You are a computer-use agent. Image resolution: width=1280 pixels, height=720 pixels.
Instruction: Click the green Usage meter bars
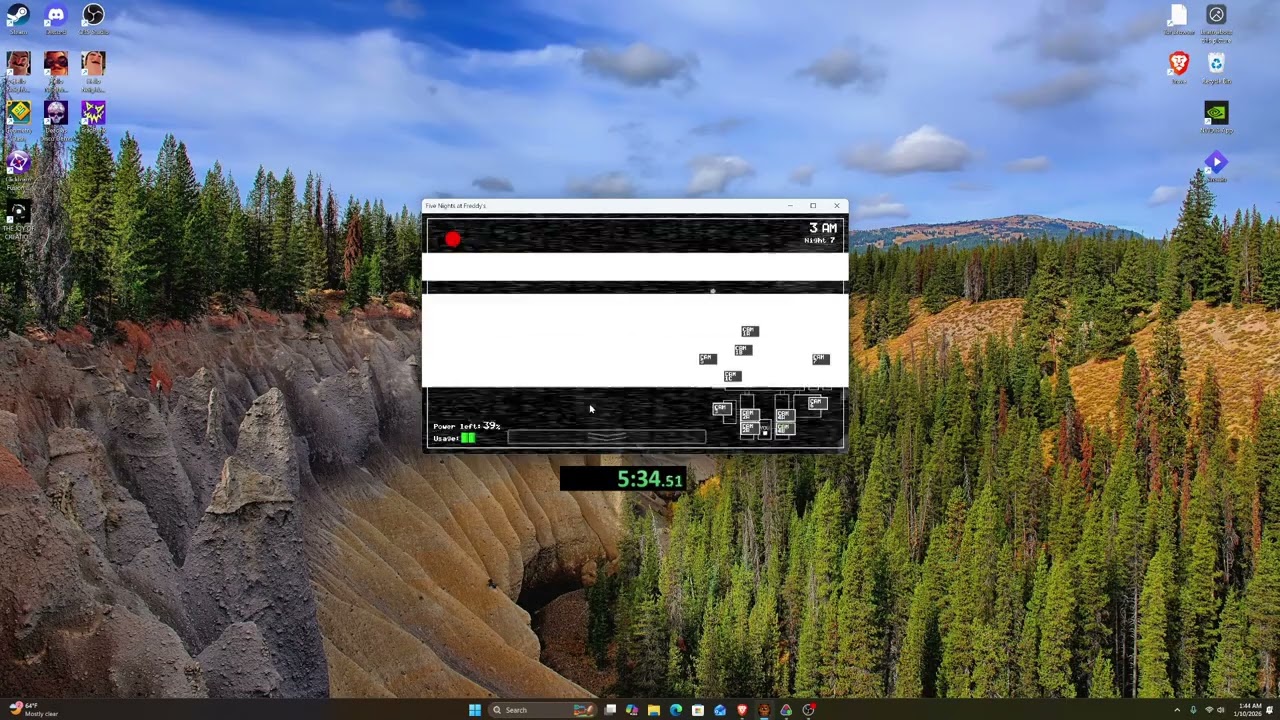point(468,438)
